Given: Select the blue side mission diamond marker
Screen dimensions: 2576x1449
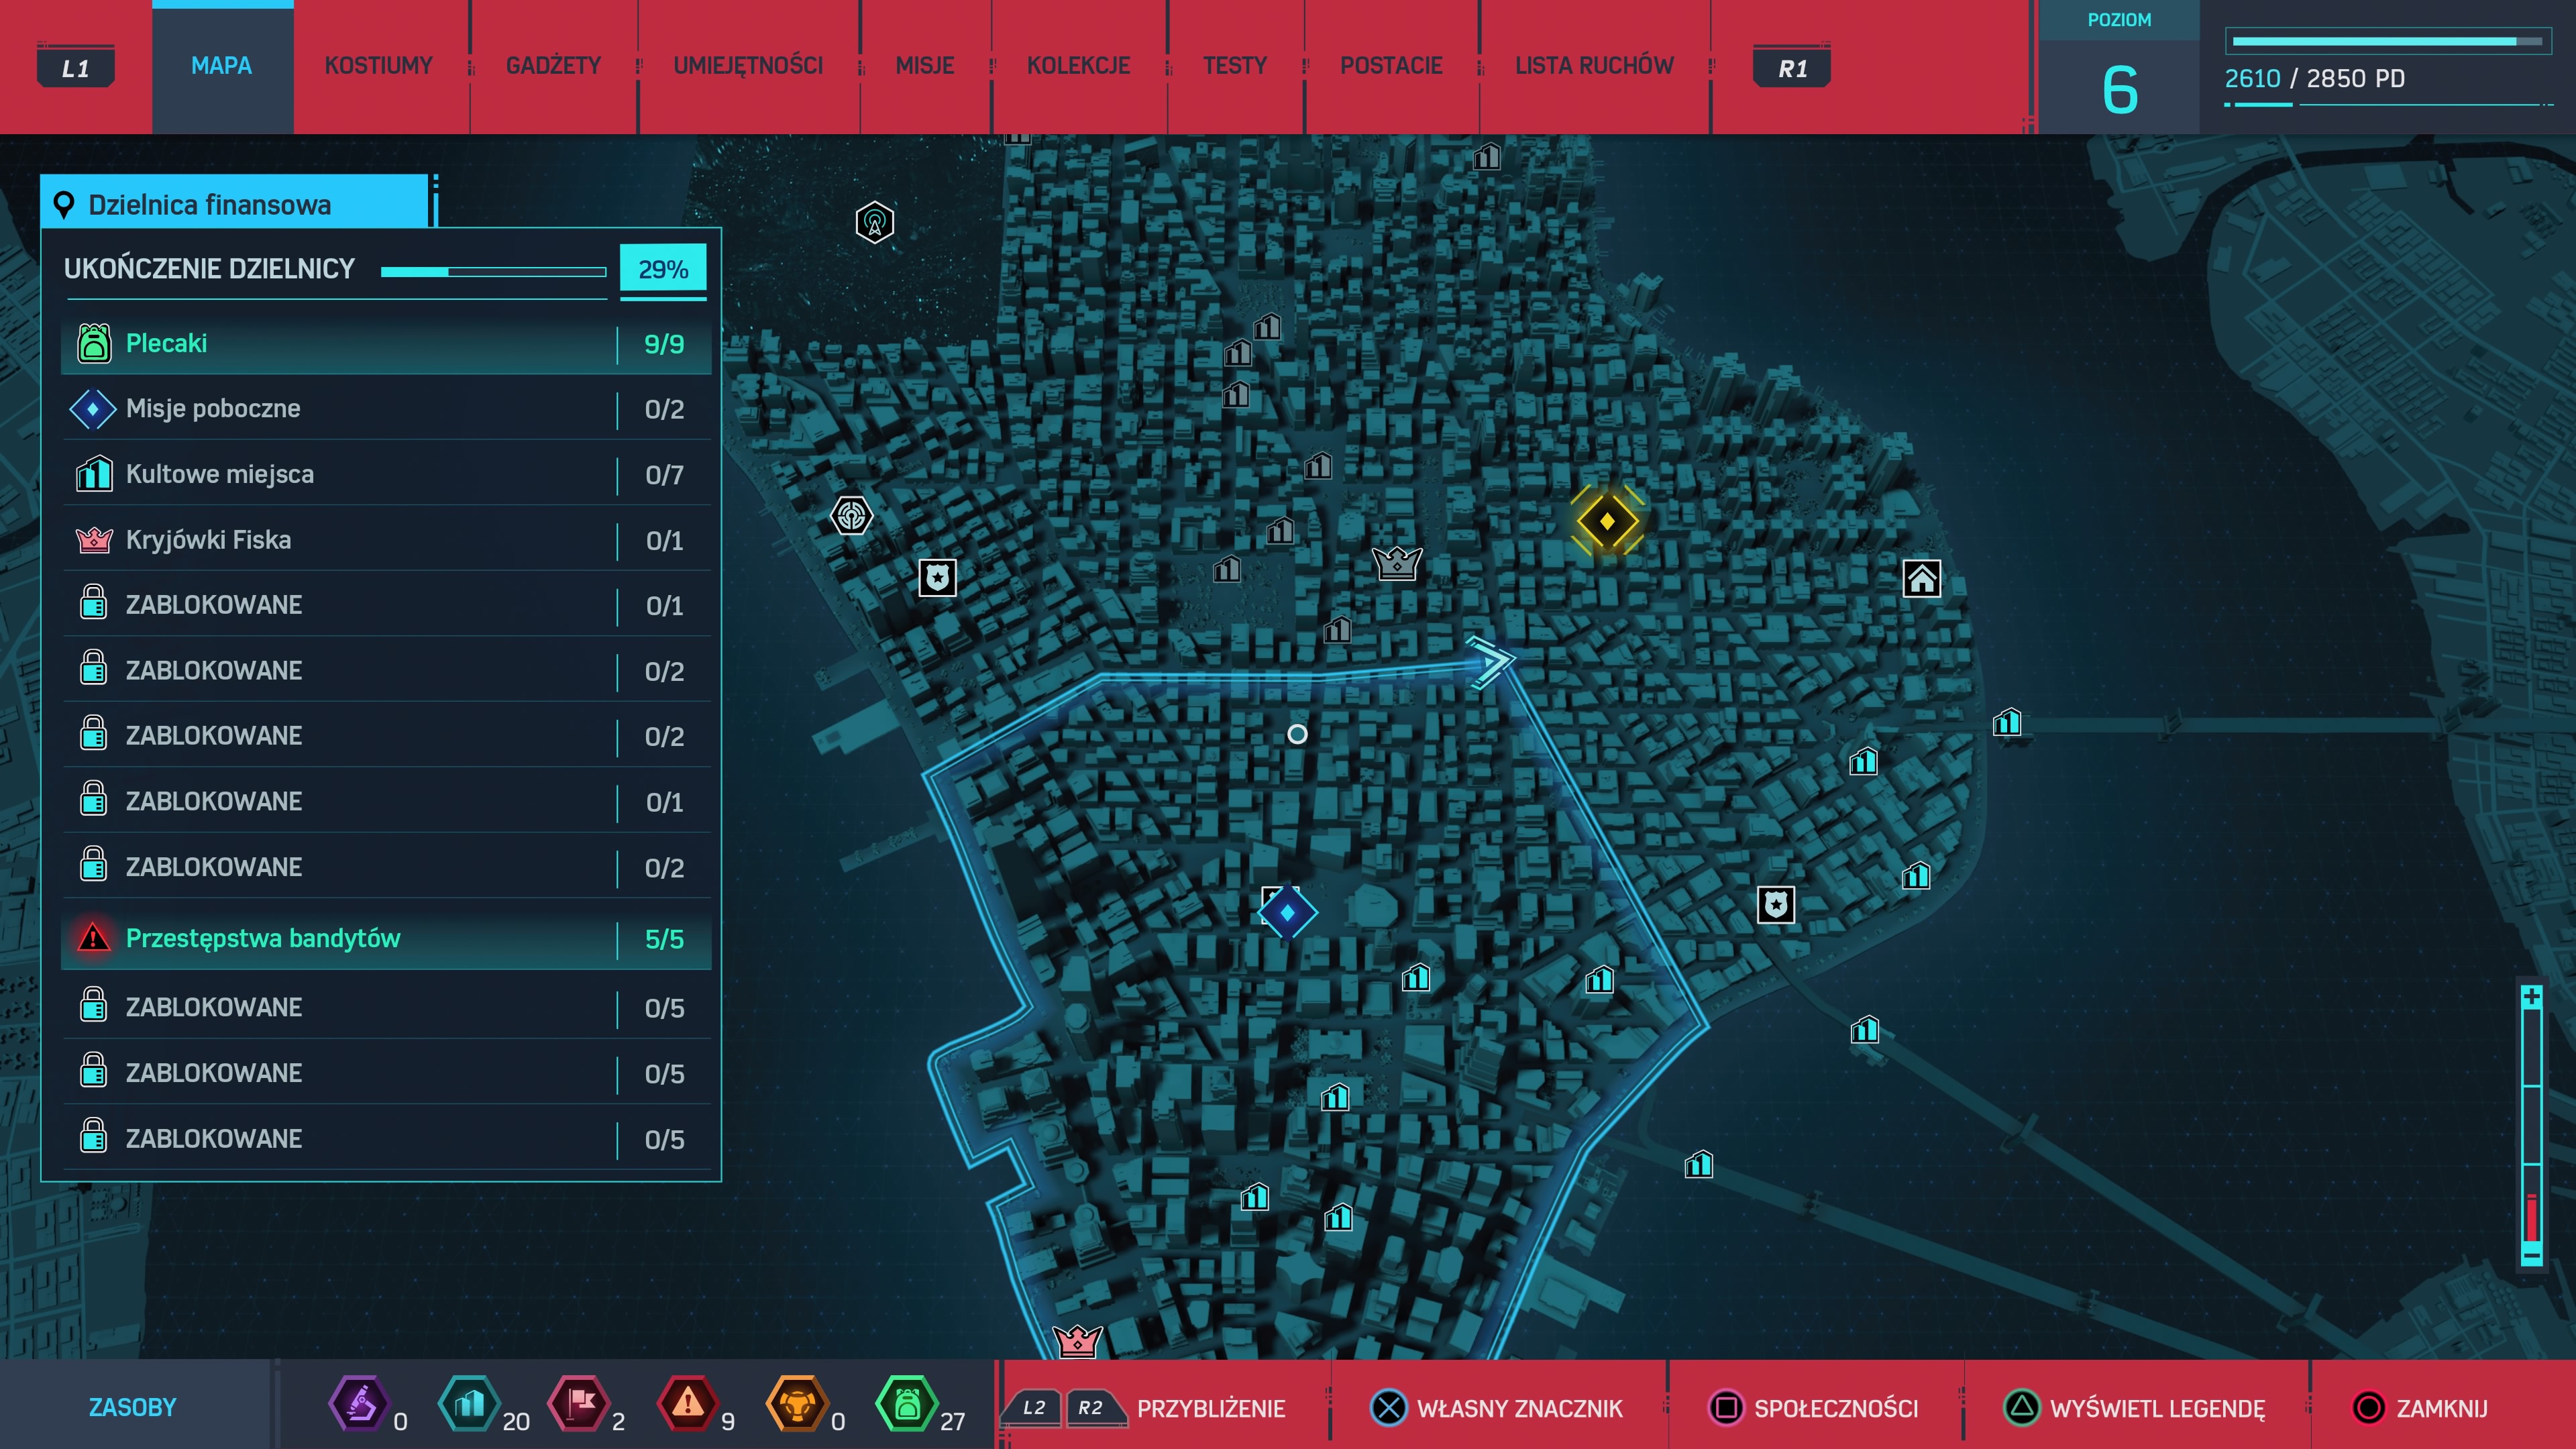Looking at the screenshot, I should [x=1287, y=912].
